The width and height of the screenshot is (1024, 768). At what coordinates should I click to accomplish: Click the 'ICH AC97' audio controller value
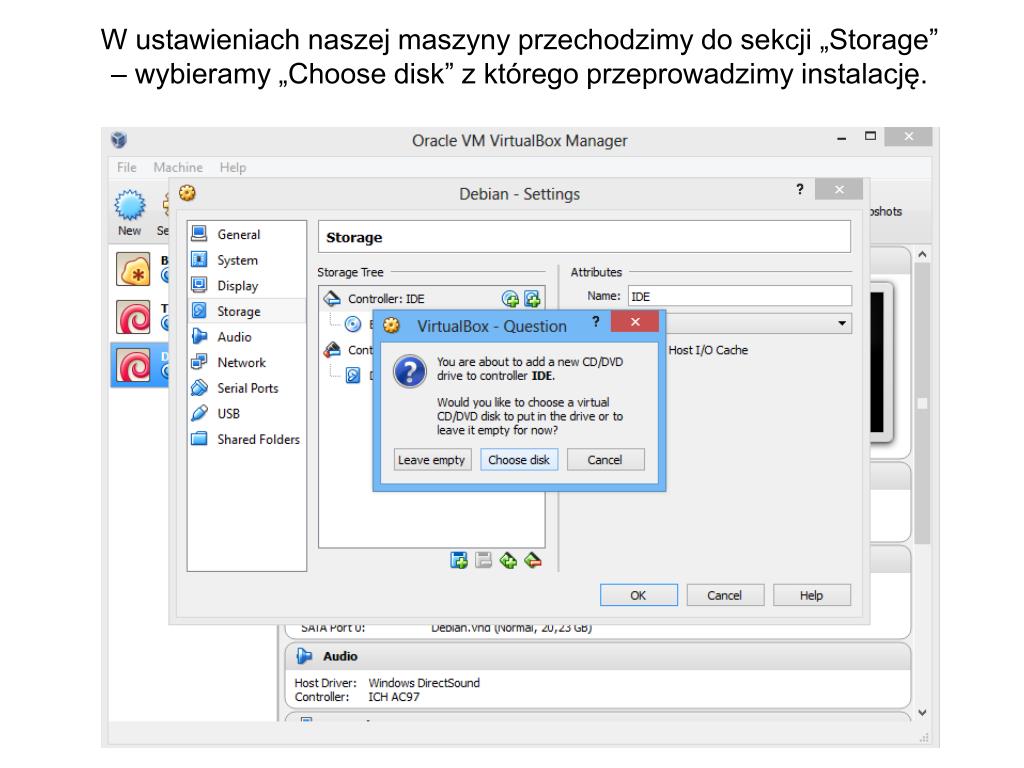point(393,697)
